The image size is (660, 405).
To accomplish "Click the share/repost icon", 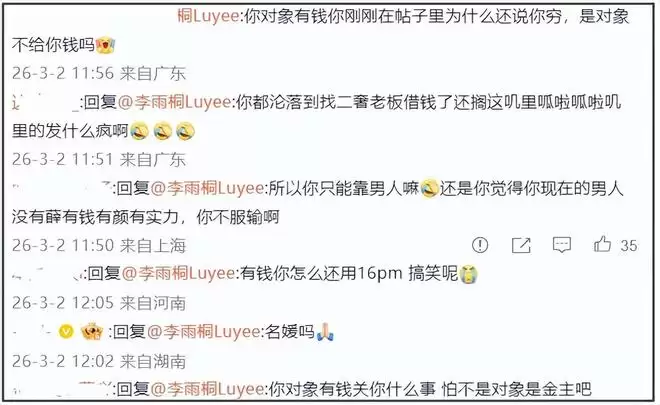I will [521, 245].
